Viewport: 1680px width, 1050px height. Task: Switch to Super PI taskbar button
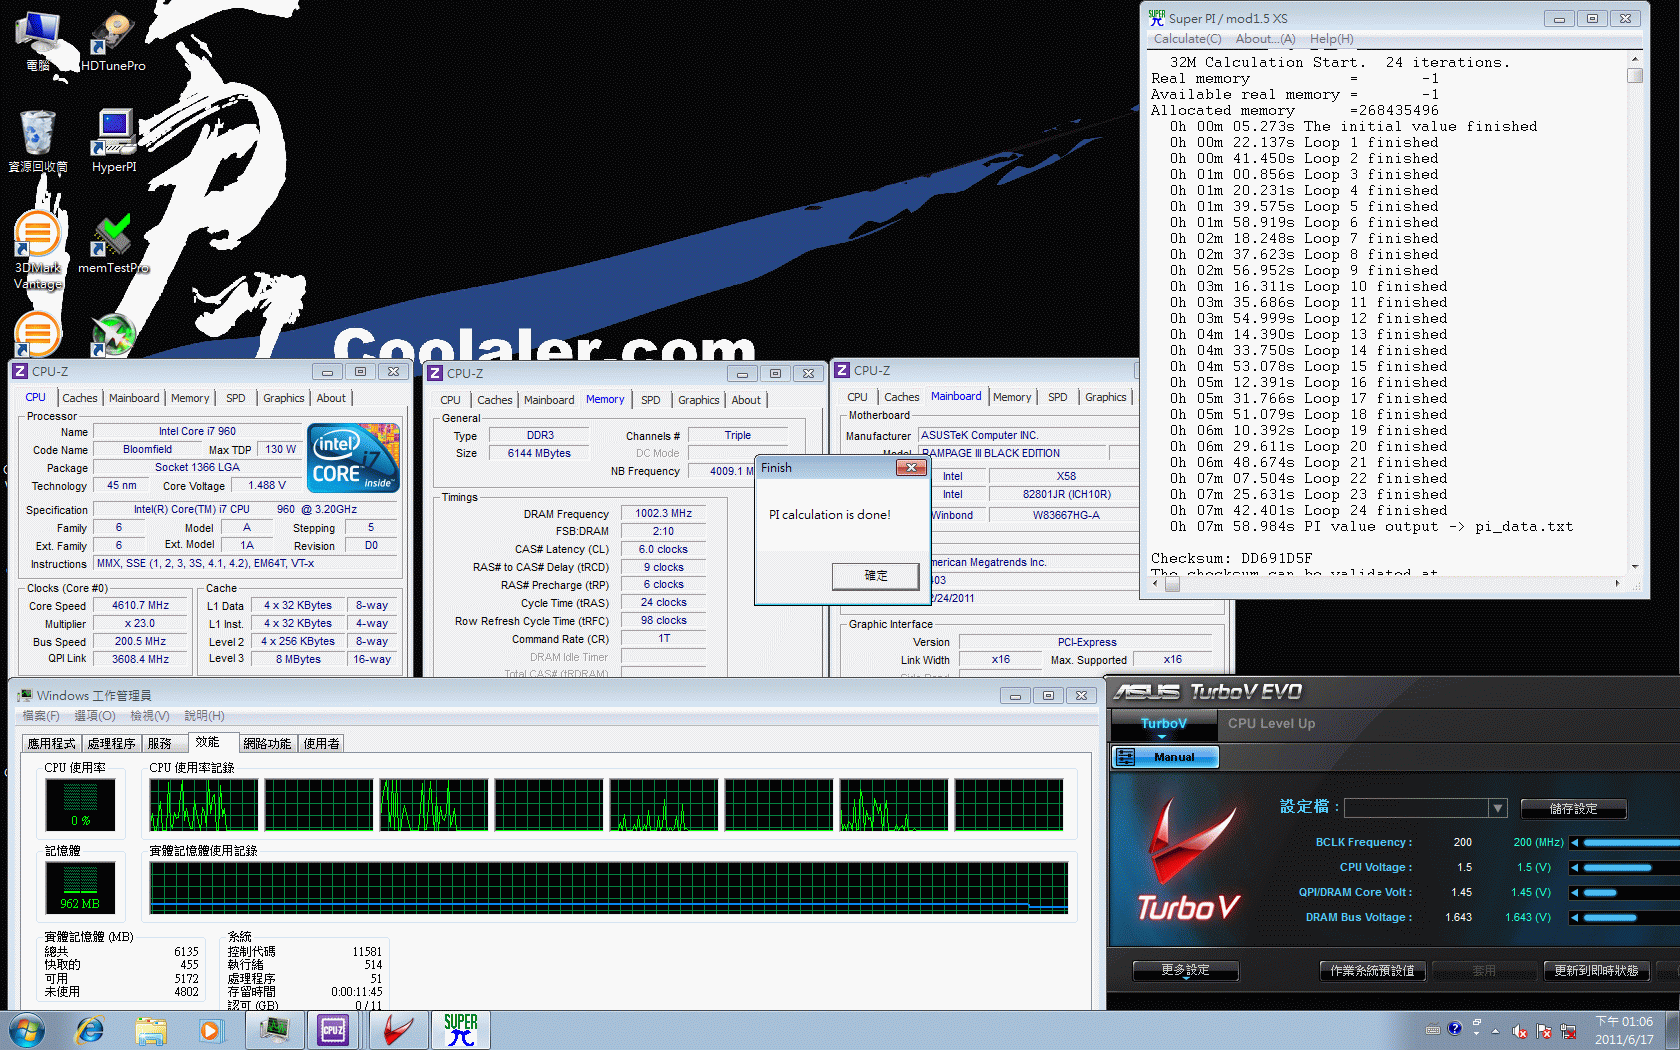point(461,1030)
